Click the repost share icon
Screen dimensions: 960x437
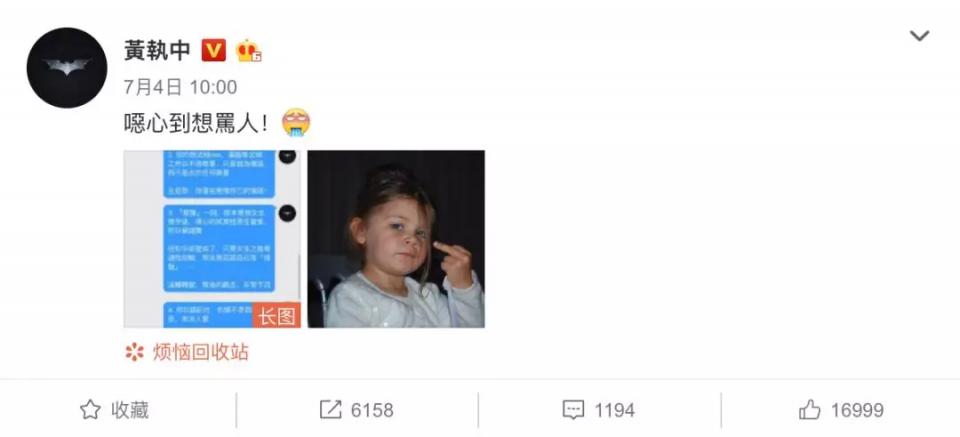coord(331,409)
